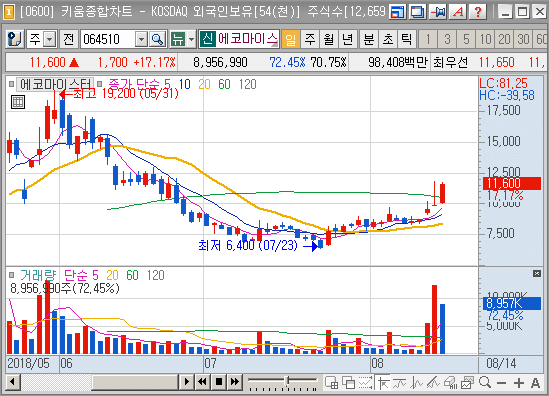This screenshot has width=549, height=396.
Task: Click the overlapping windows icon in bottom toolbar
Action: [x=348, y=383]
